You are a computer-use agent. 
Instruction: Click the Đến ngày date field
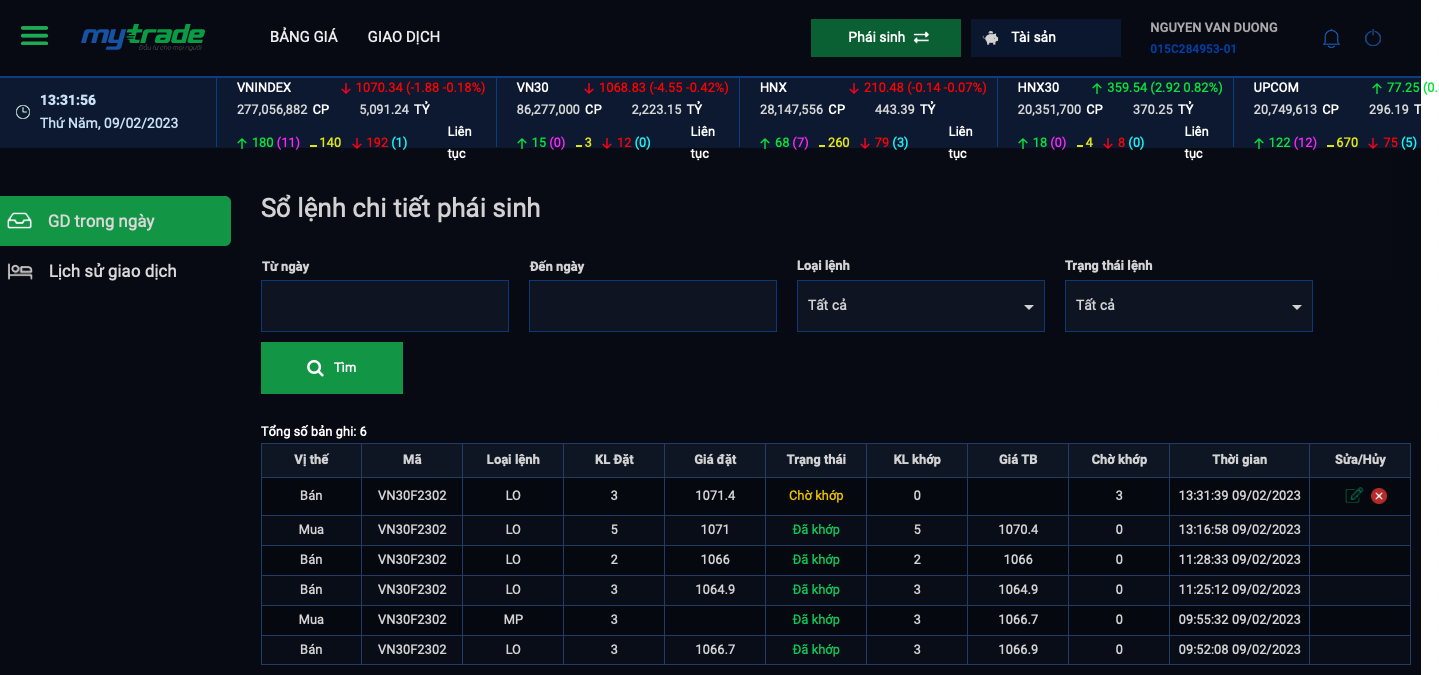[652, 306]
